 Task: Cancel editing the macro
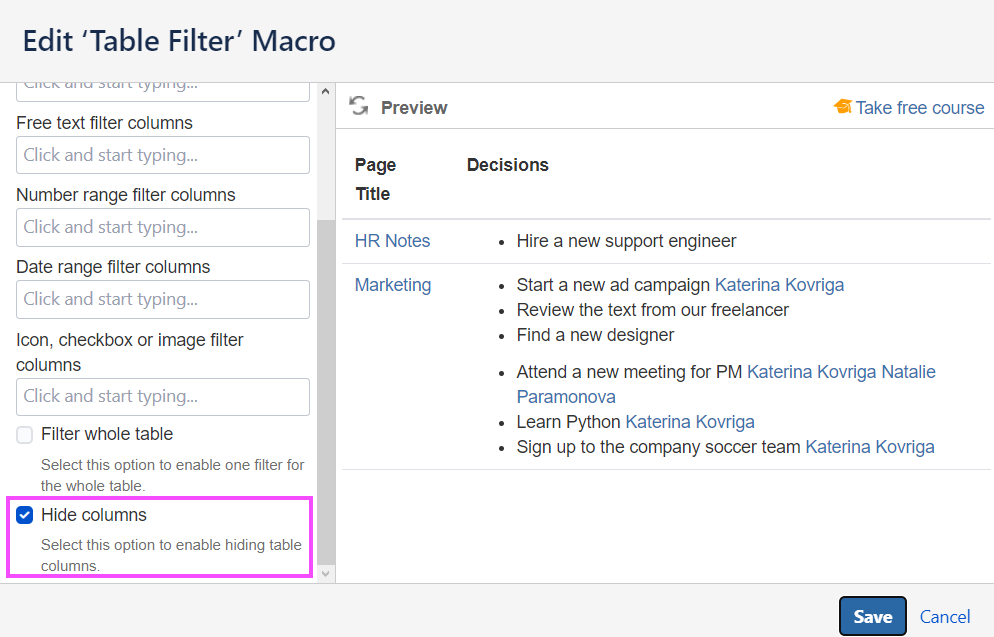click(x=945, y=617)
